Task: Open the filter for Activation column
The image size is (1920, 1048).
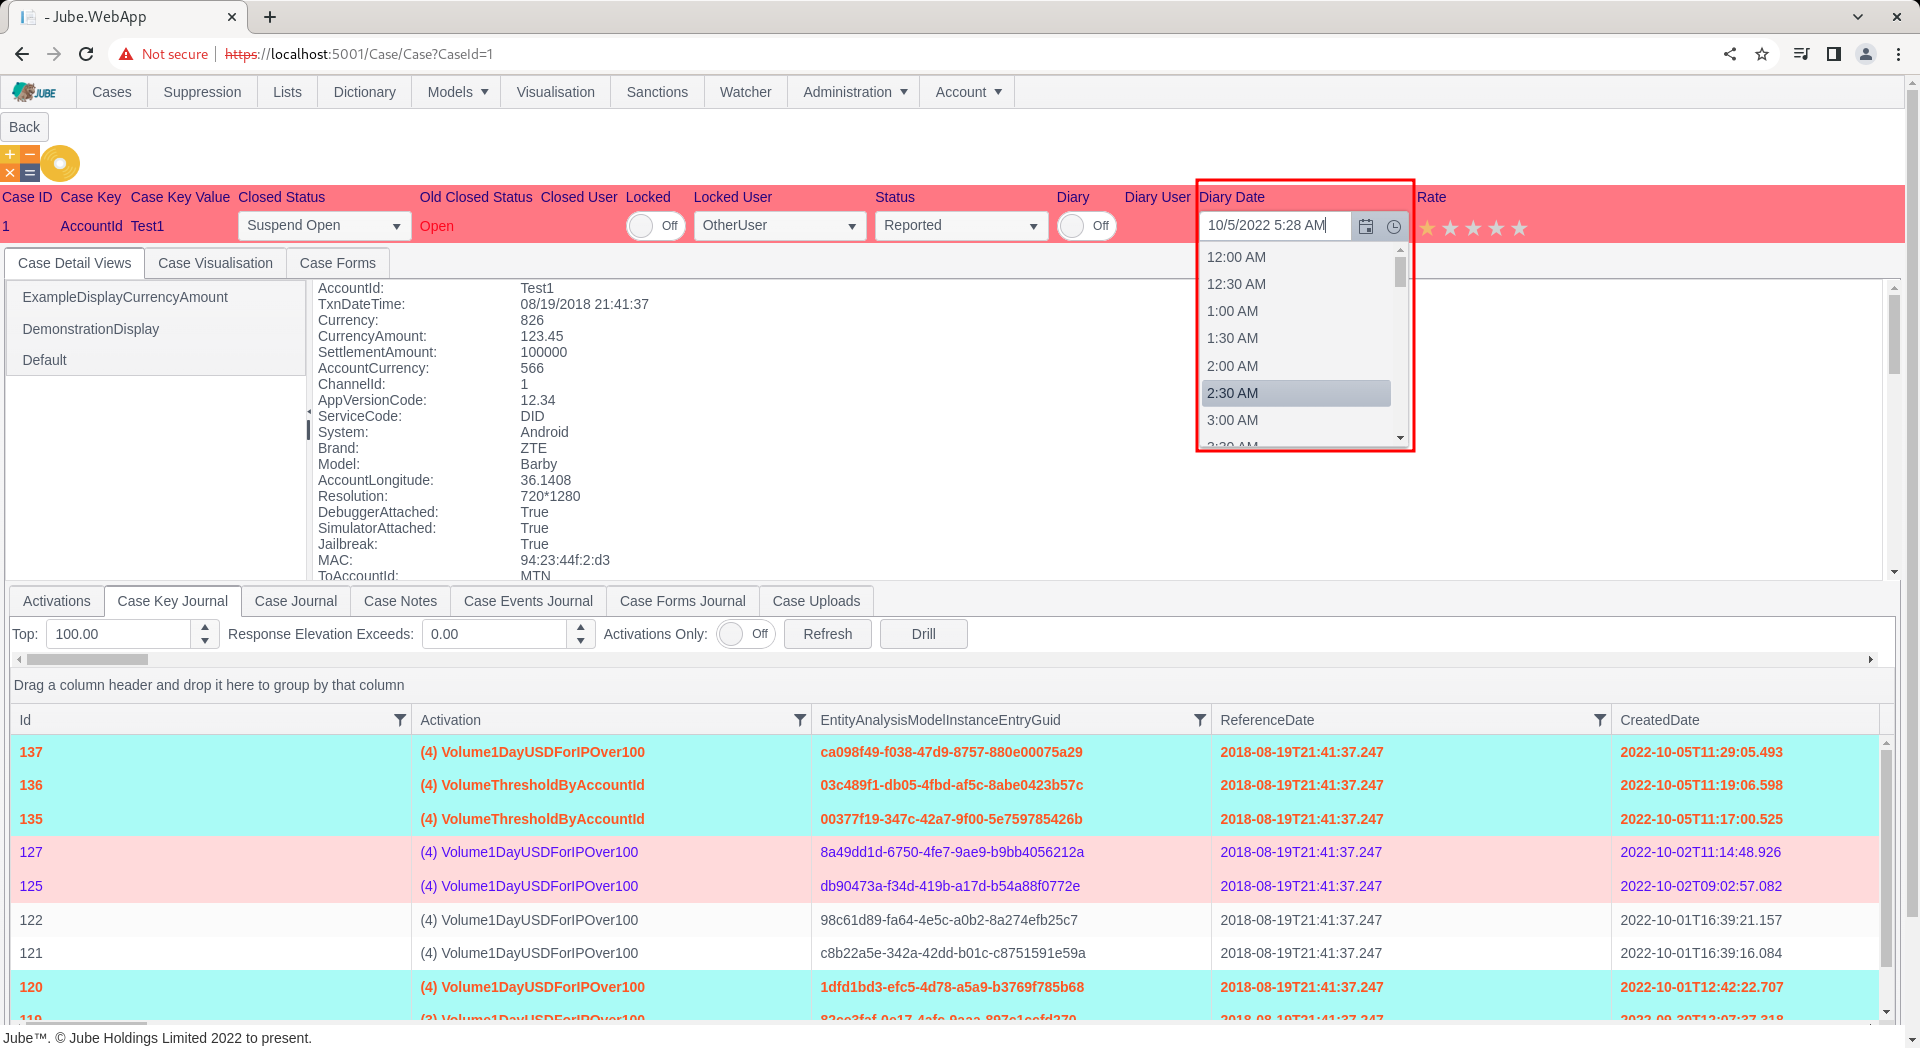Action: [x=800, y=720]
